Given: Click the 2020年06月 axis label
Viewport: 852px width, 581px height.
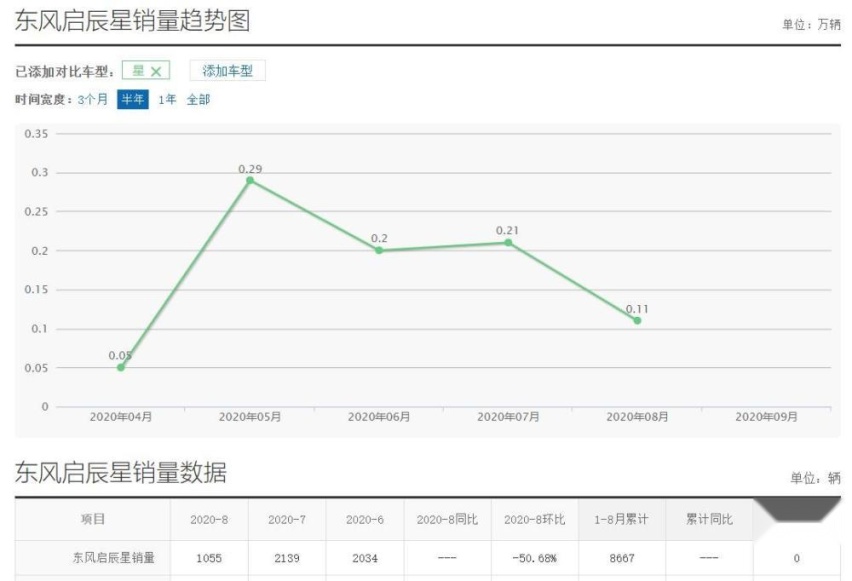Looking at the screenshot, I should pyautogui.click(x=379, y=417).
